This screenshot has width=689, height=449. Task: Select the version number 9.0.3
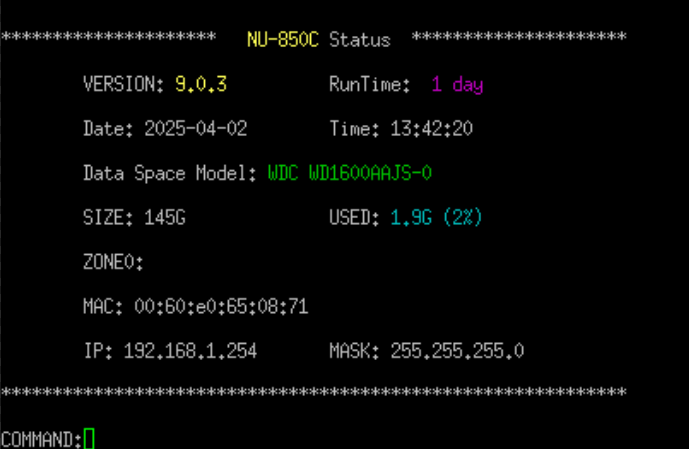pyautogui.click(x=201, y=85)
